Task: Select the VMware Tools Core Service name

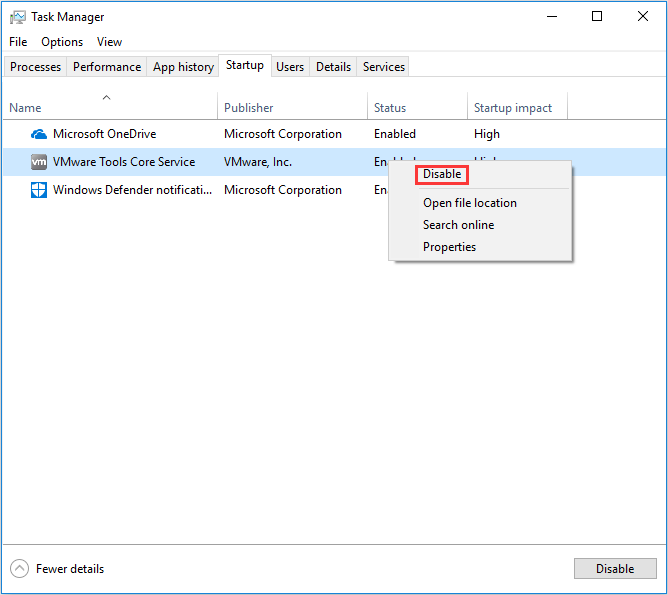Action: coord(124,162)
